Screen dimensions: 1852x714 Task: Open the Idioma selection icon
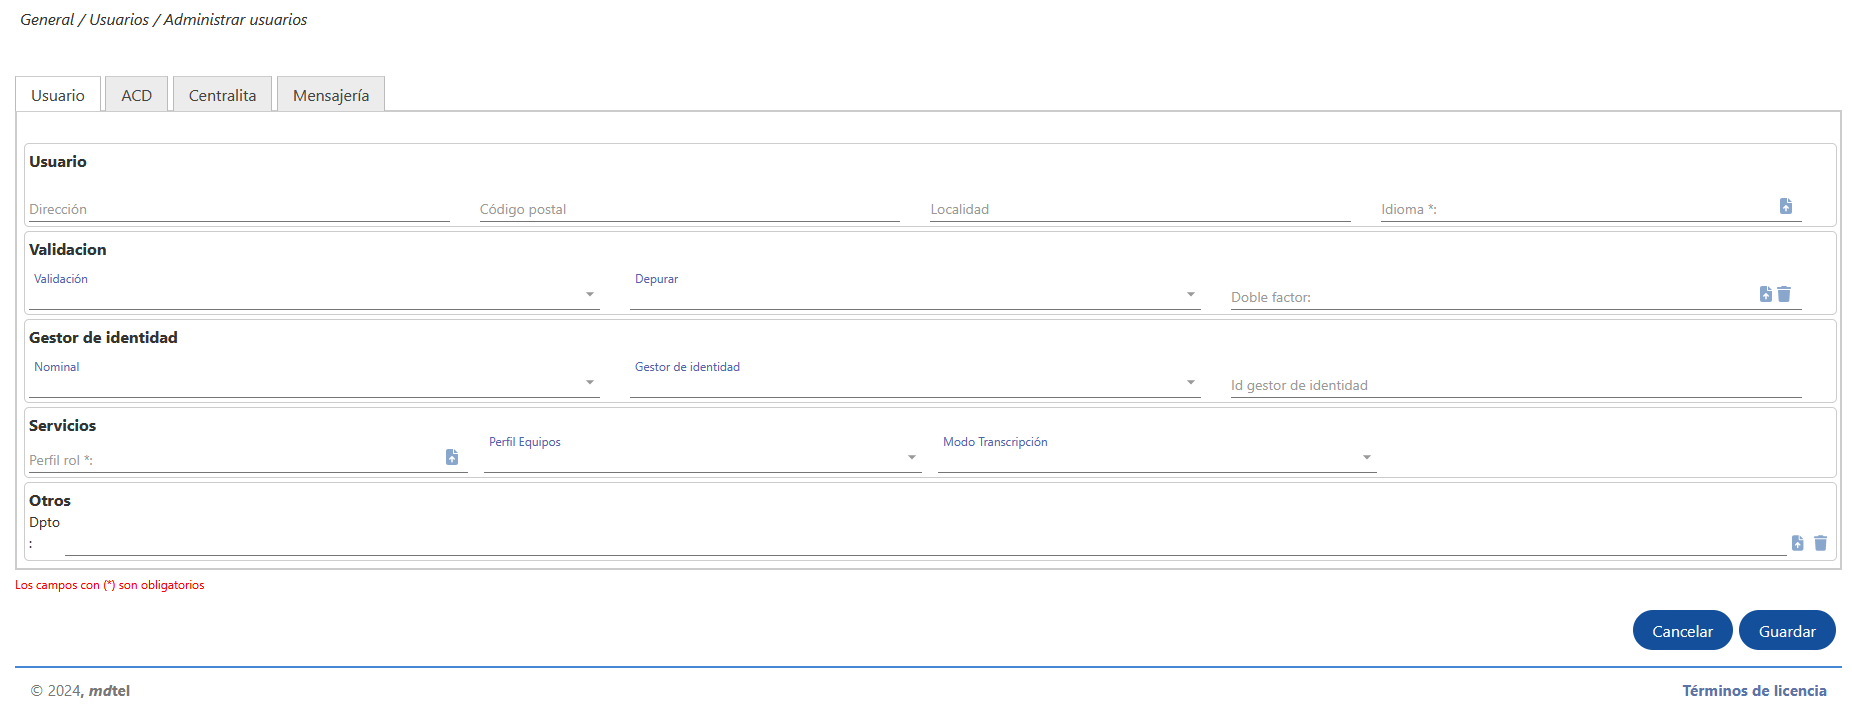click(x=1786, y=206)
